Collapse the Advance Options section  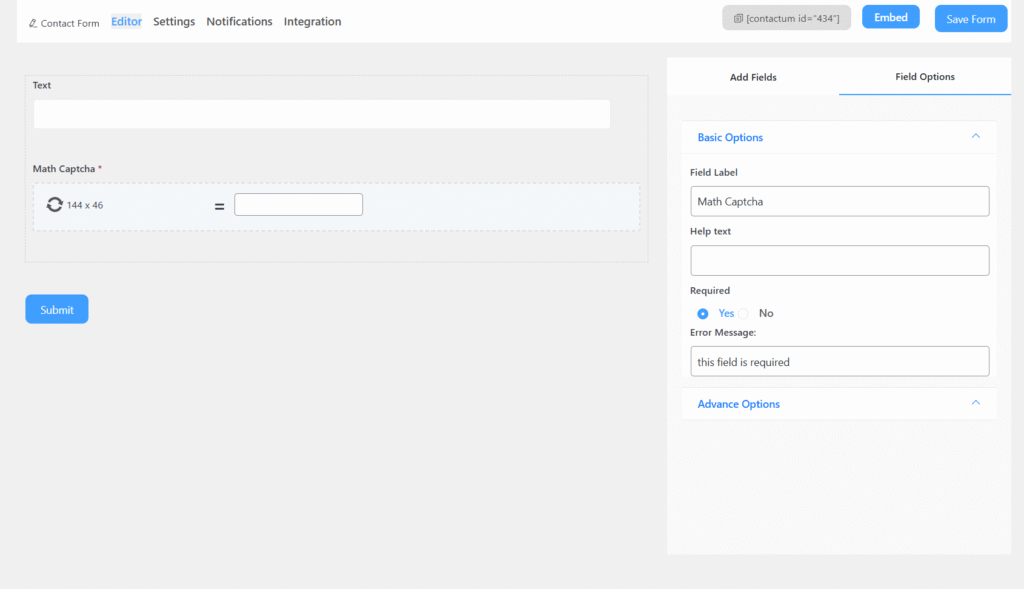click(x=975, y=403)
